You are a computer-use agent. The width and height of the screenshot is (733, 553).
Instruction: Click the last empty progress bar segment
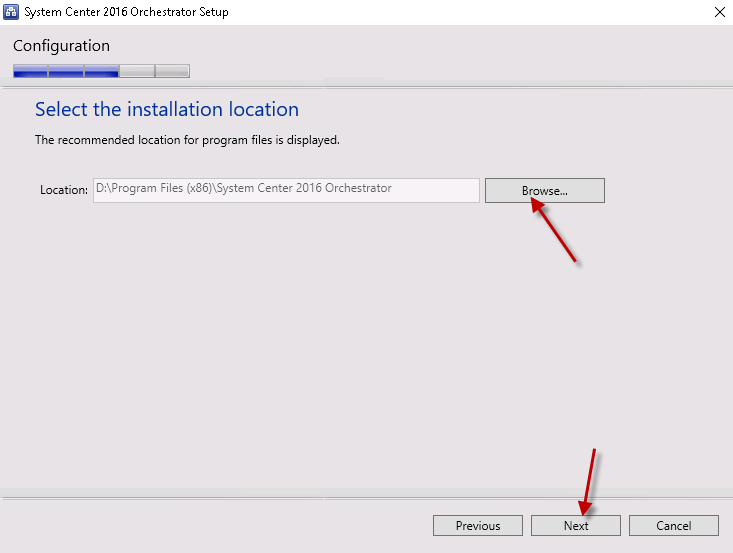(172, 71)
